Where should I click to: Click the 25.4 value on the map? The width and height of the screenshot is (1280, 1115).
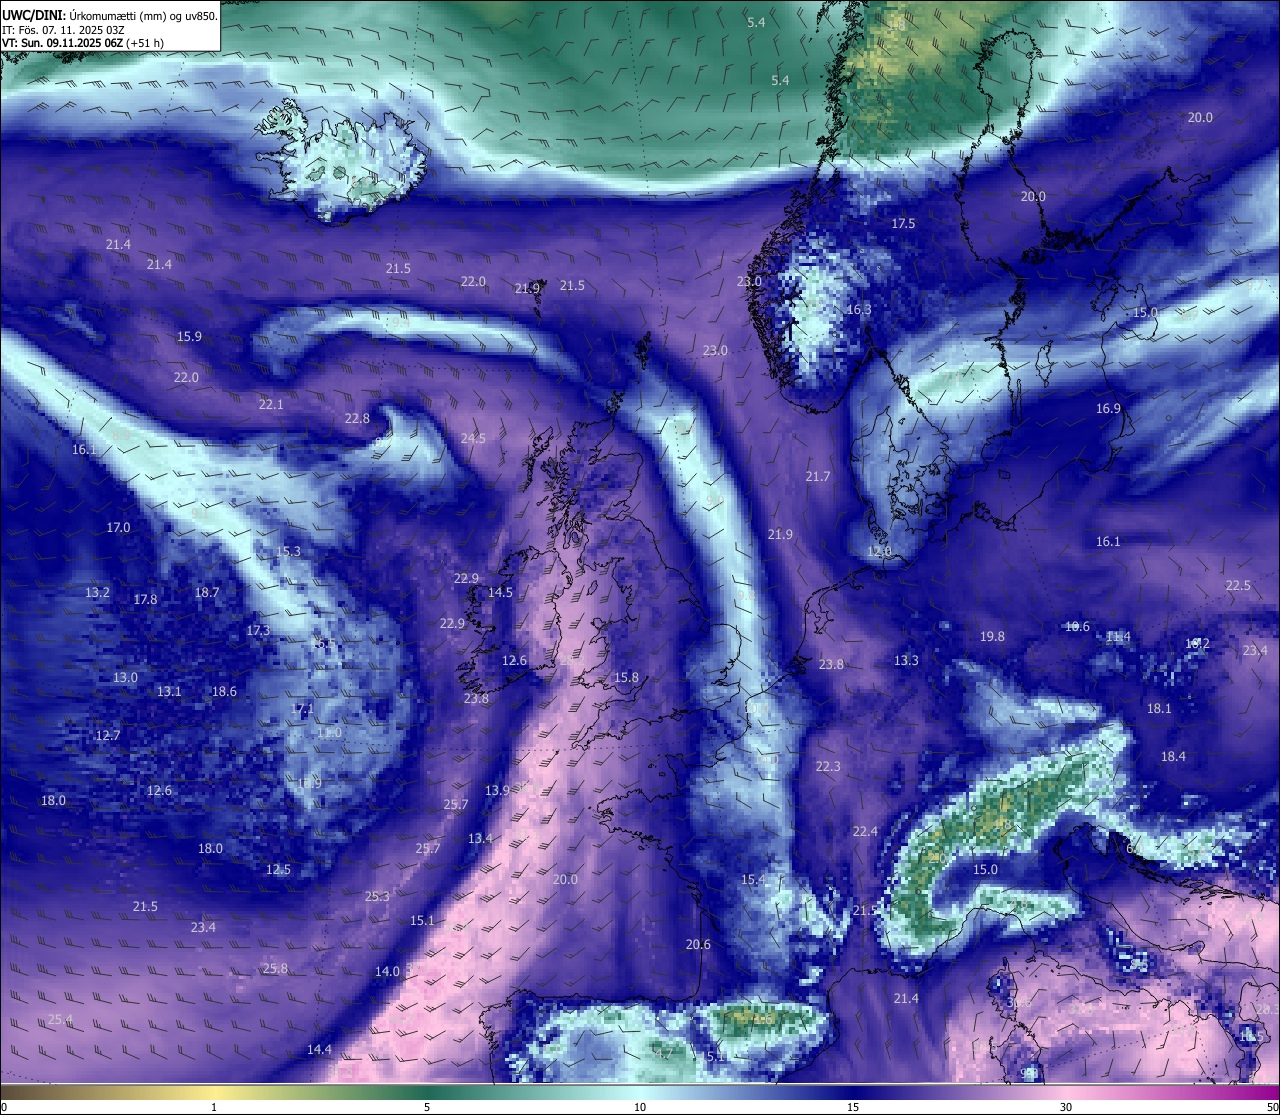tap(60, 1020)
